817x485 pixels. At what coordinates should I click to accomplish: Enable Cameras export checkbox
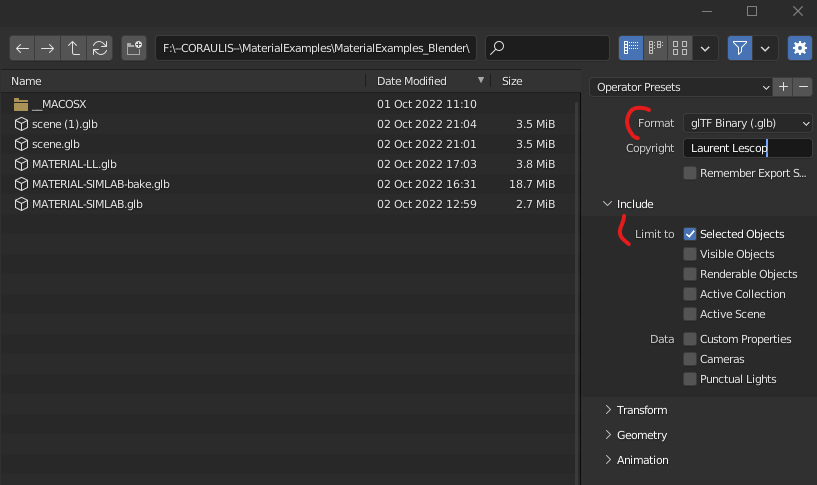click(690, 359)
